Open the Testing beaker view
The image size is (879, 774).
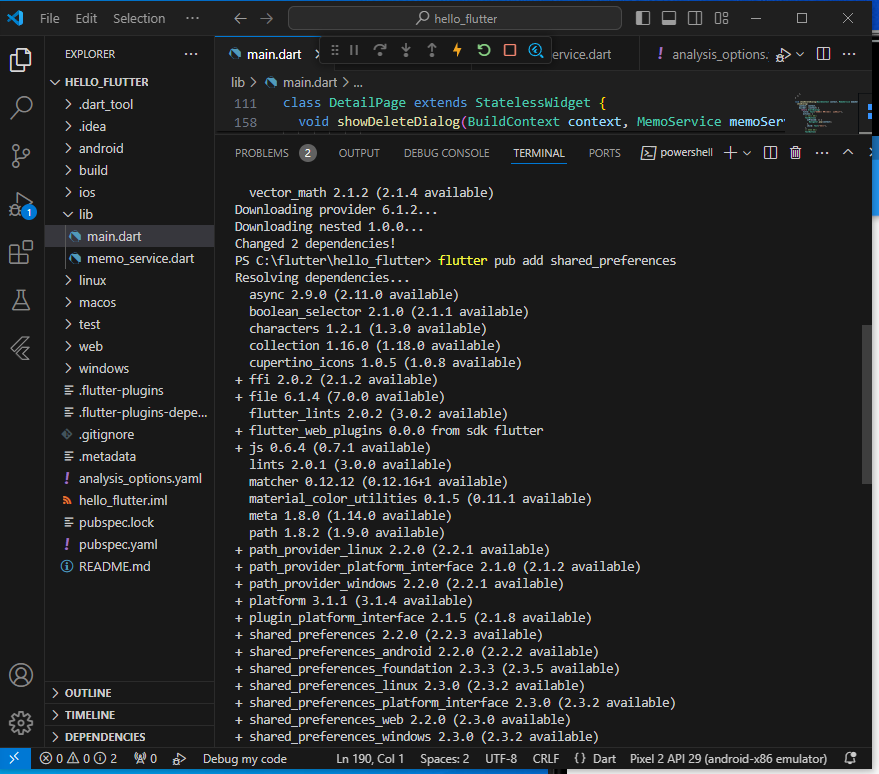point(21,300)
